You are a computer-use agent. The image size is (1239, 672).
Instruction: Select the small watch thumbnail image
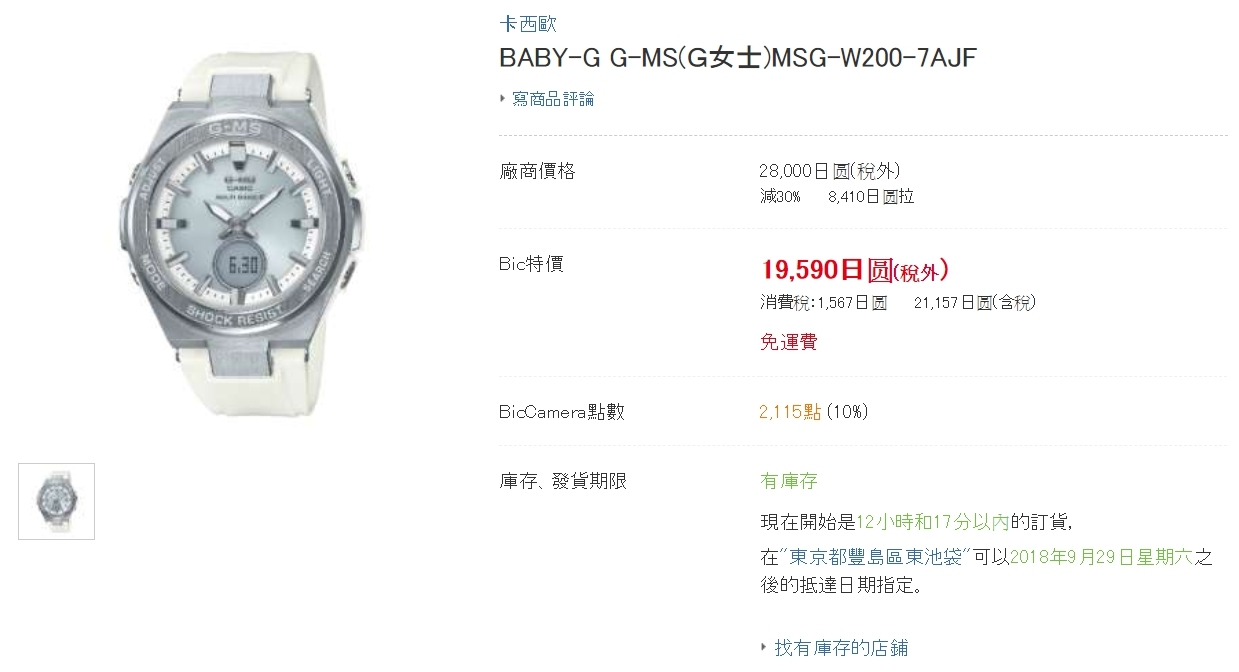(56, 501)
